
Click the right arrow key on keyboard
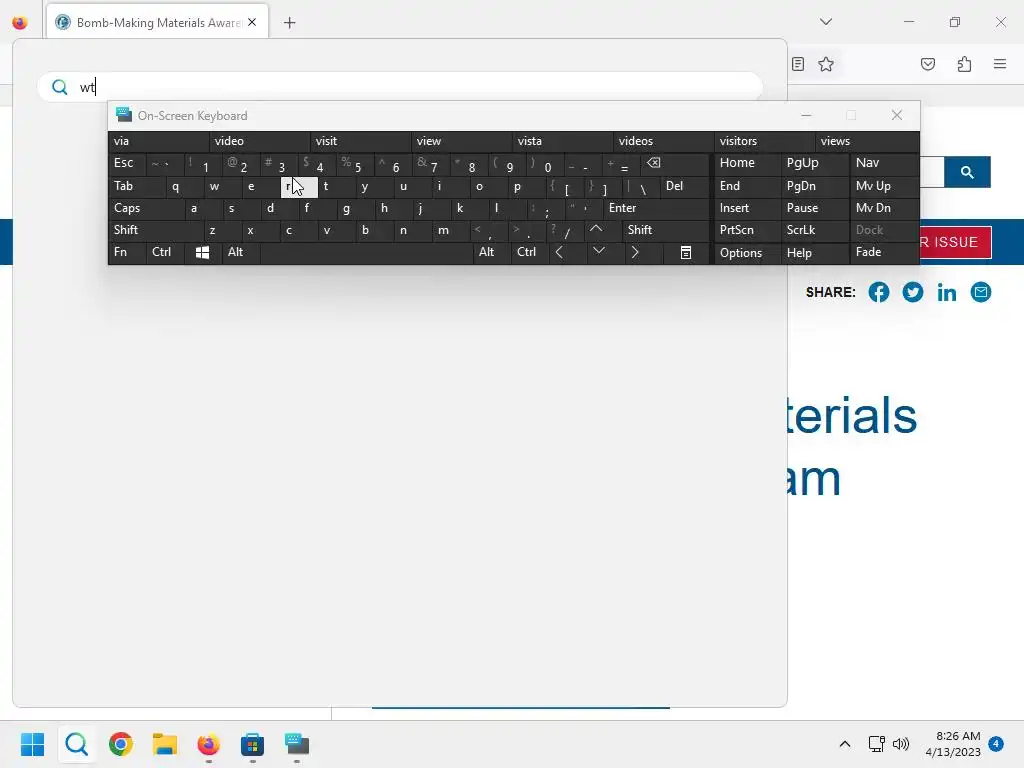635,253
